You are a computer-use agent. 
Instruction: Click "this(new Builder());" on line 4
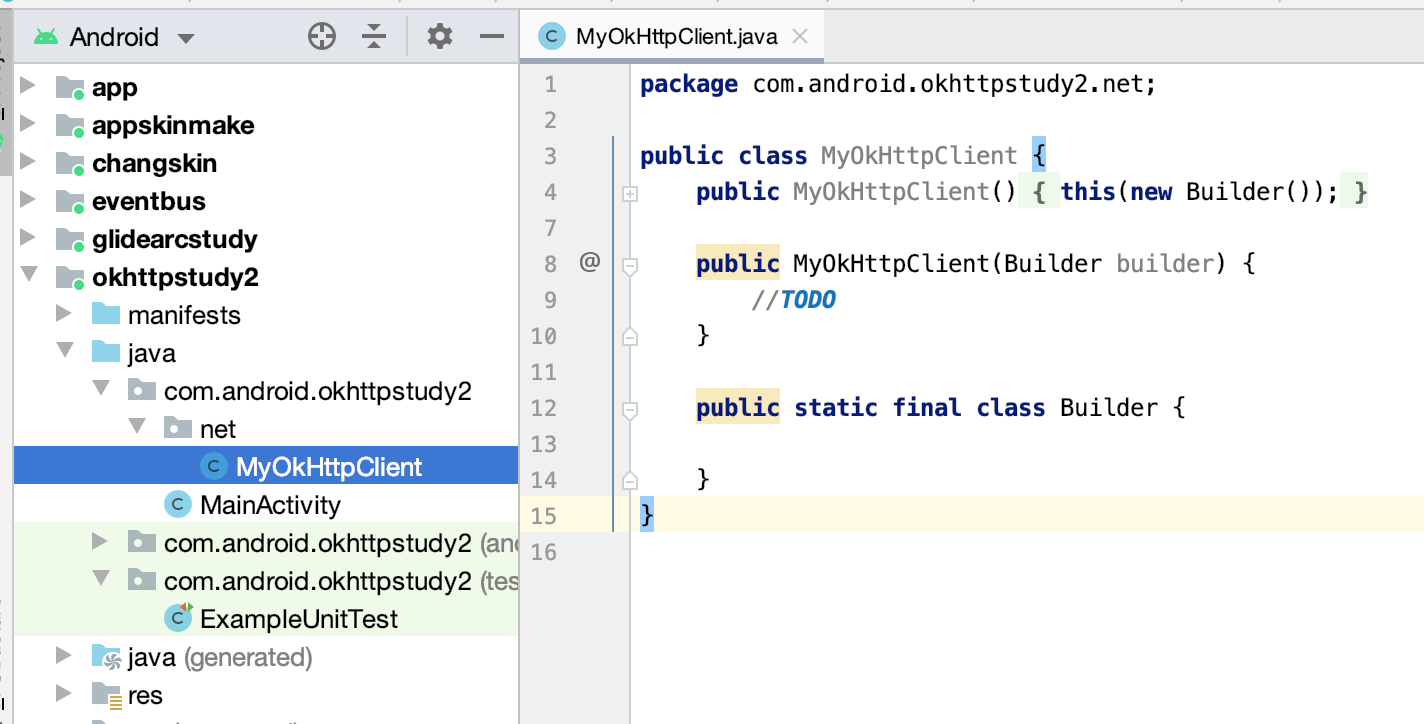[x=1199, y=191]
